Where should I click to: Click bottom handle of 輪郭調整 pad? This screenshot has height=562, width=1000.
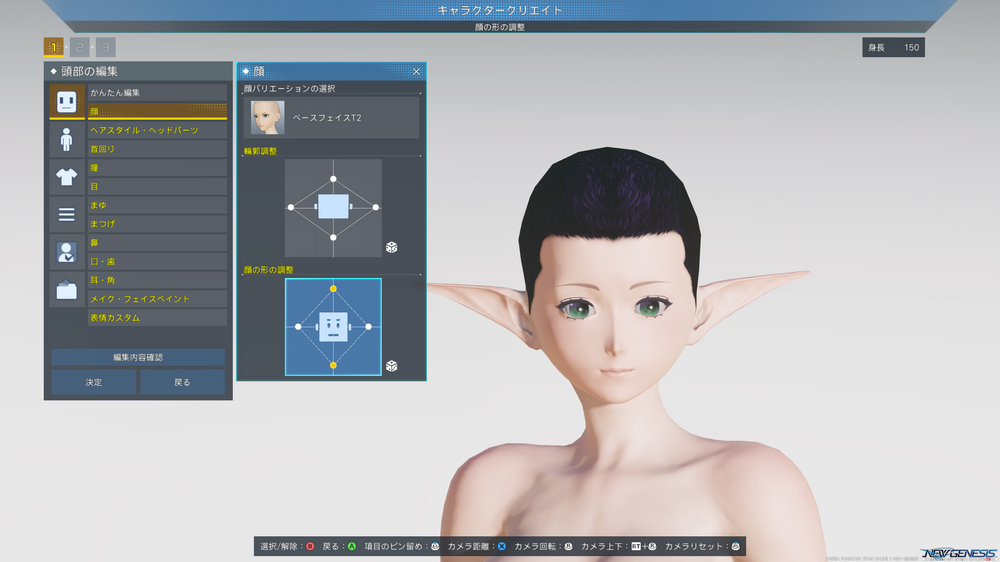[333, 237]
